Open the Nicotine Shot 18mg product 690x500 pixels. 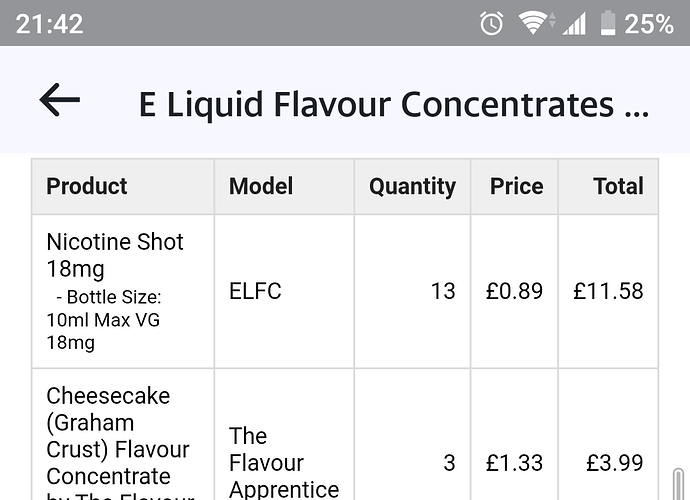[x=115, y=255]
